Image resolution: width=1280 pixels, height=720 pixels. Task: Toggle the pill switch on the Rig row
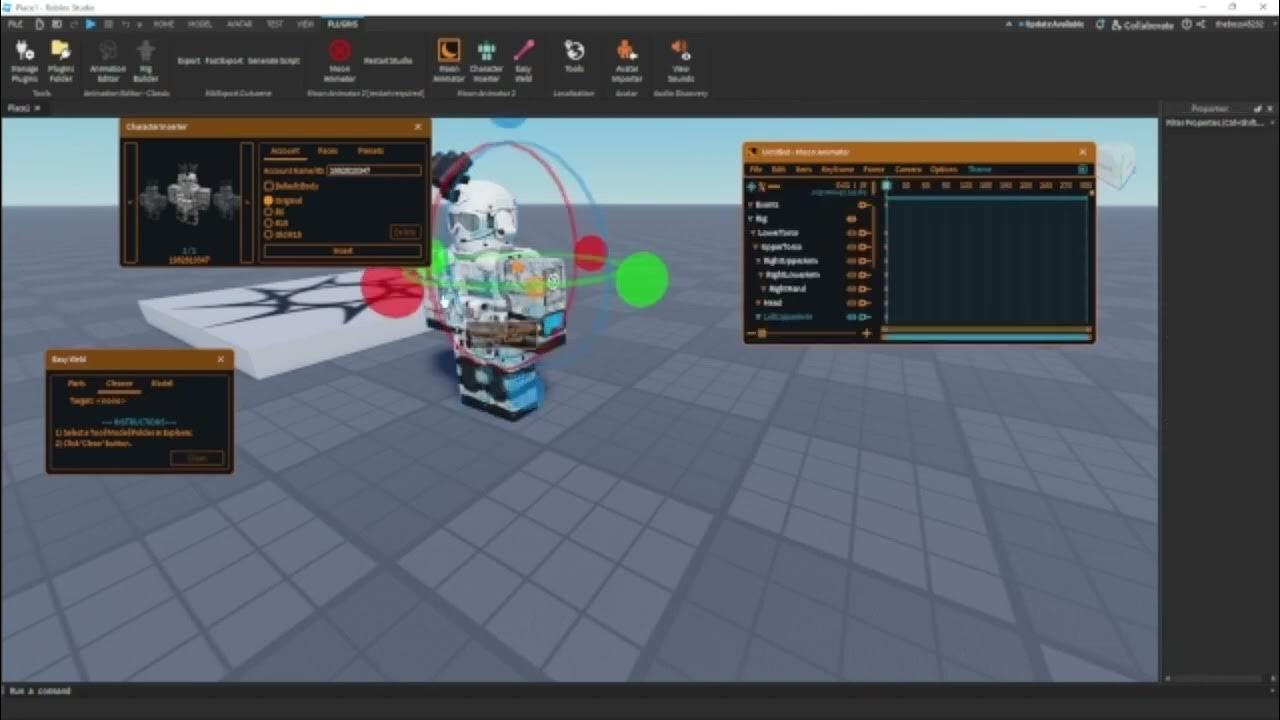tap(852, 218)
